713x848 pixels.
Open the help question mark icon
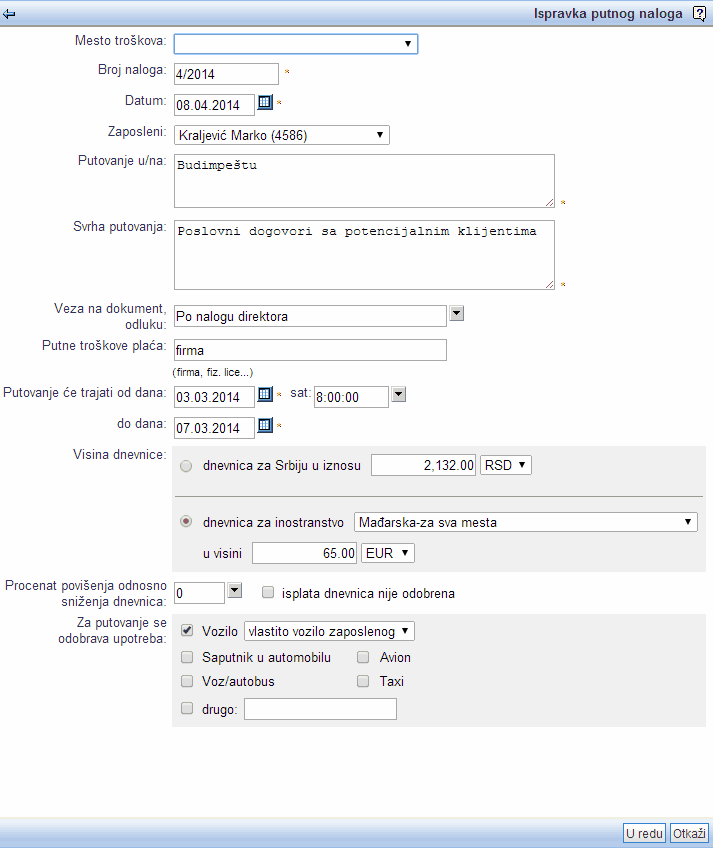(699, 14)
